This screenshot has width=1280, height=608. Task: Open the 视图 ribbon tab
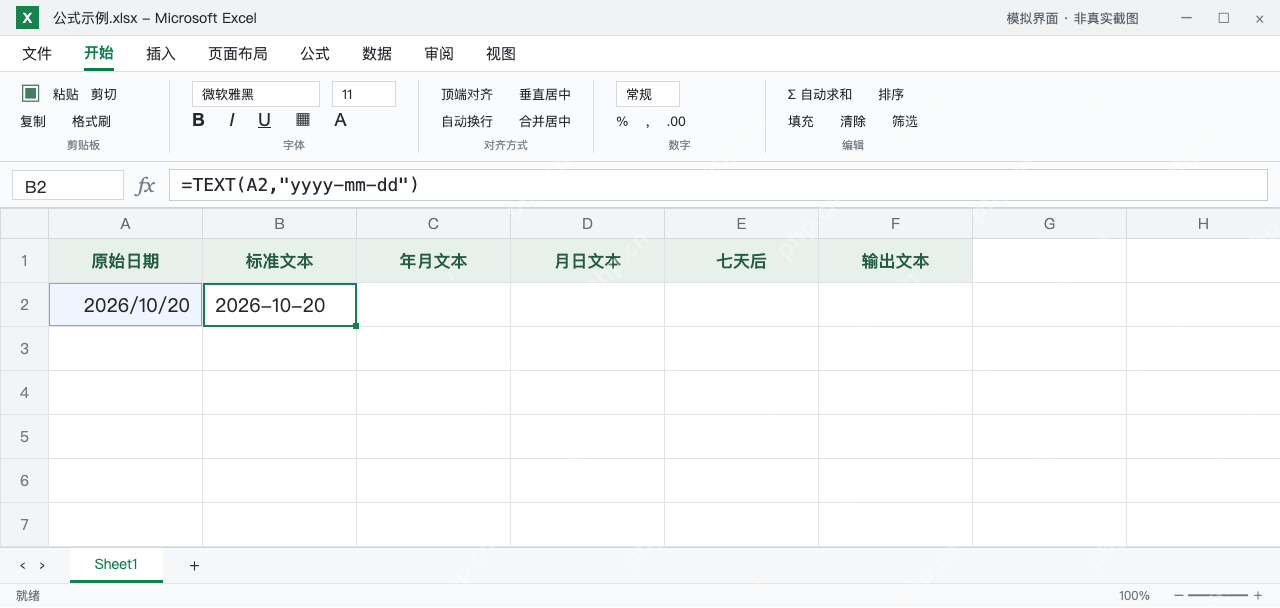[501, 54]
